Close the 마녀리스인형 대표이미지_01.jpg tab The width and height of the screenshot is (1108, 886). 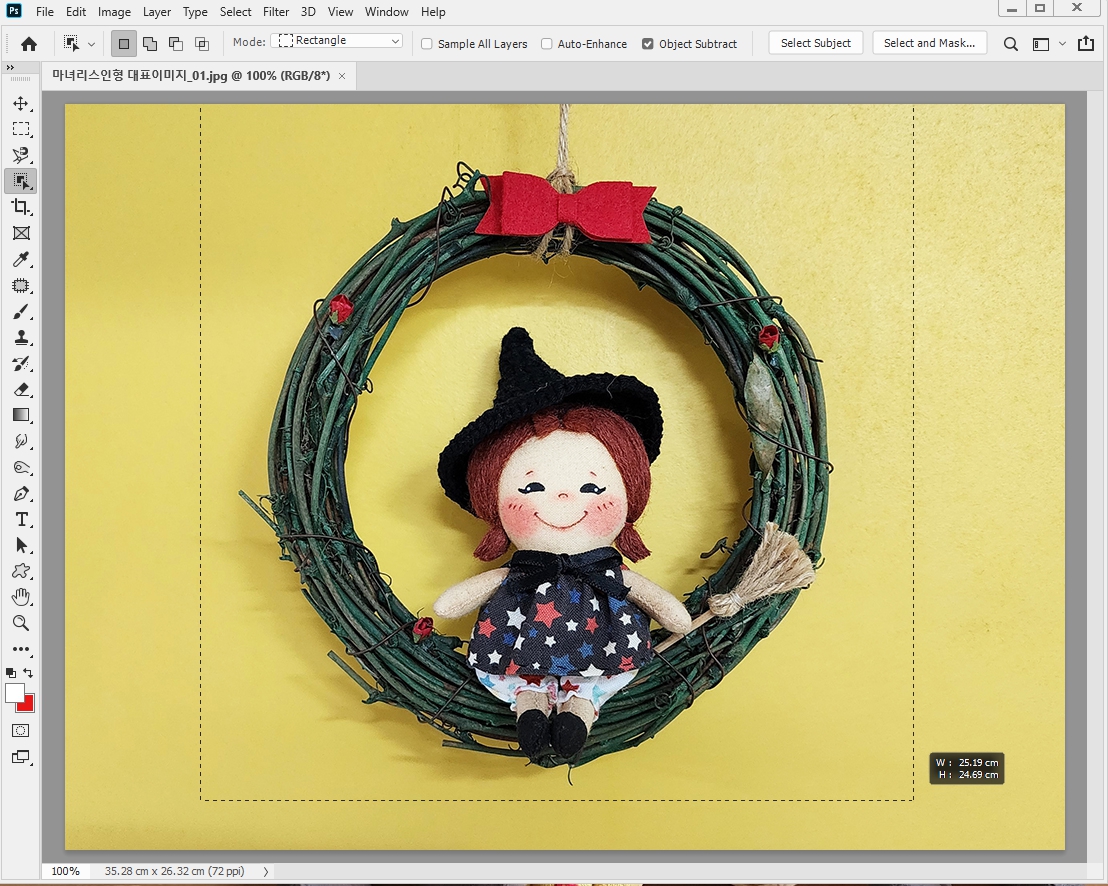coord(342,76)
